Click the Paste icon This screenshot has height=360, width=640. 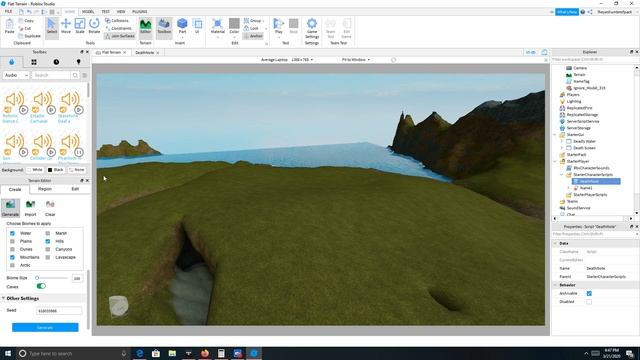pyautogui.click(x=9, y=26)
